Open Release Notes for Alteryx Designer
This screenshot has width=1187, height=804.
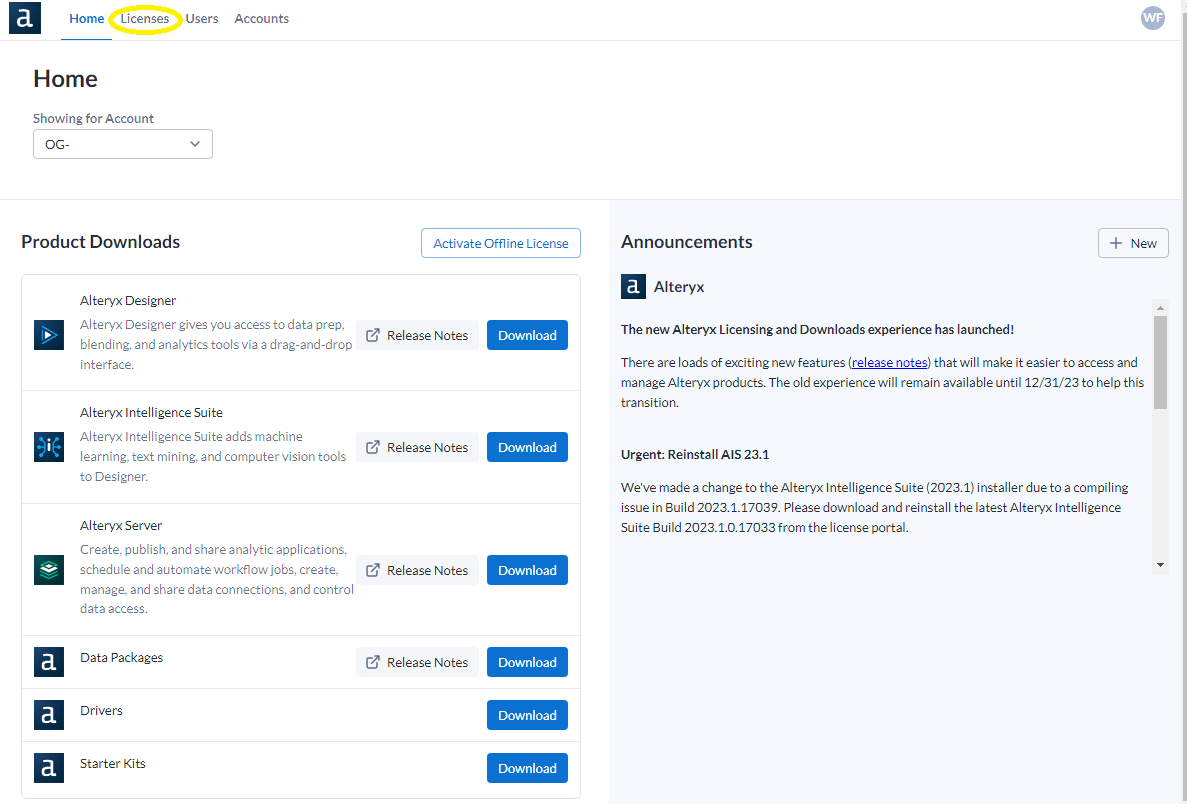pyautogui.click(x=417, y=335)
